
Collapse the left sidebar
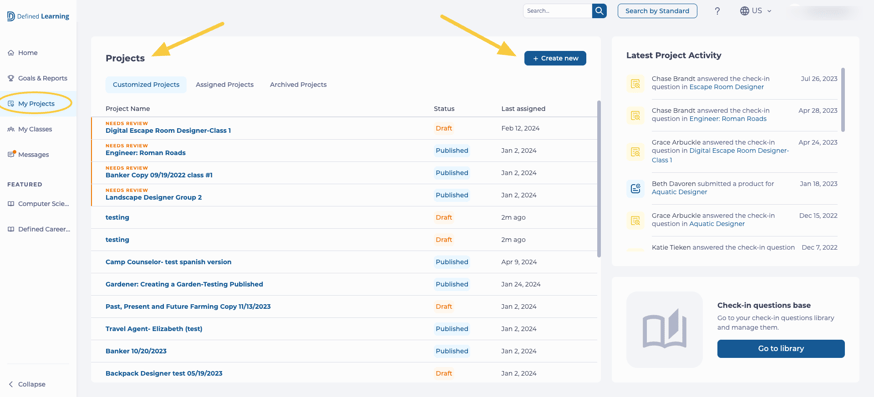pyautogui.click(x=27, y=384)
